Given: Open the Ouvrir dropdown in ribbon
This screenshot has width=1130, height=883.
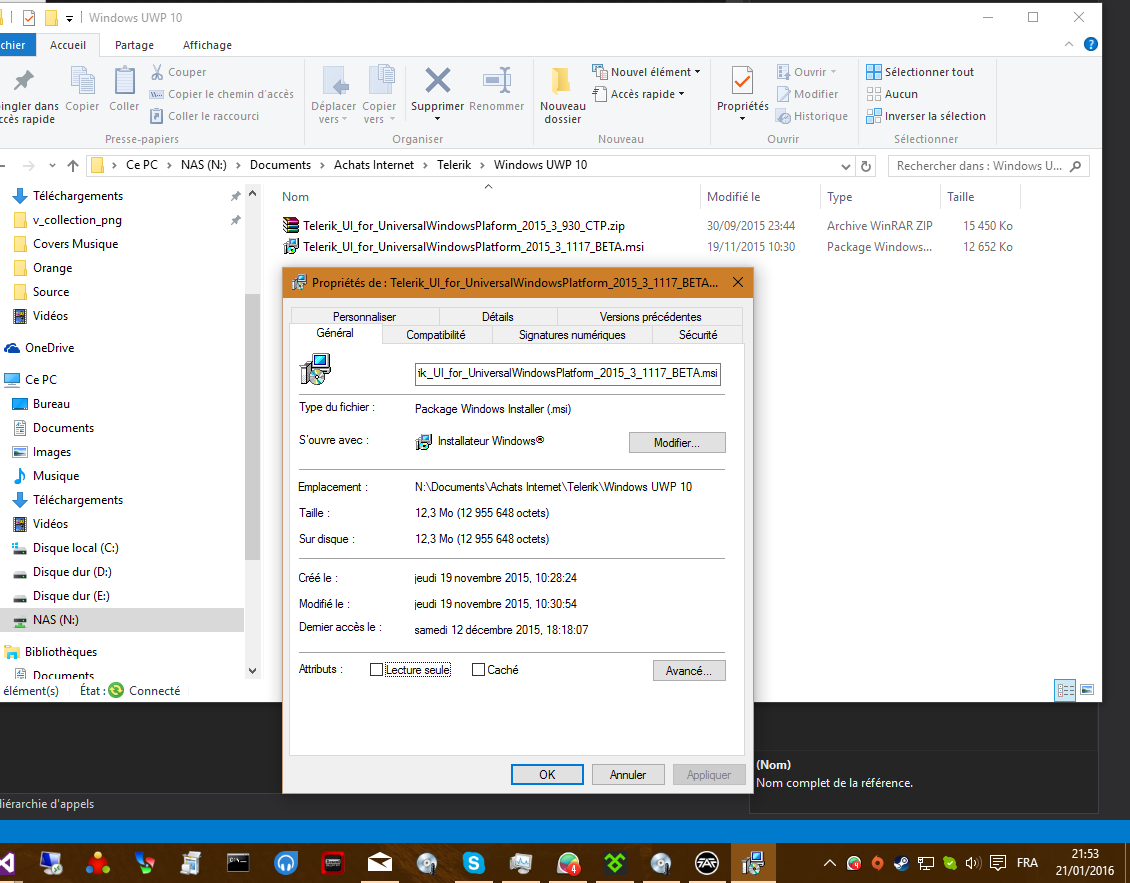Looking at the screenshot, I should [x=807, y=72].
